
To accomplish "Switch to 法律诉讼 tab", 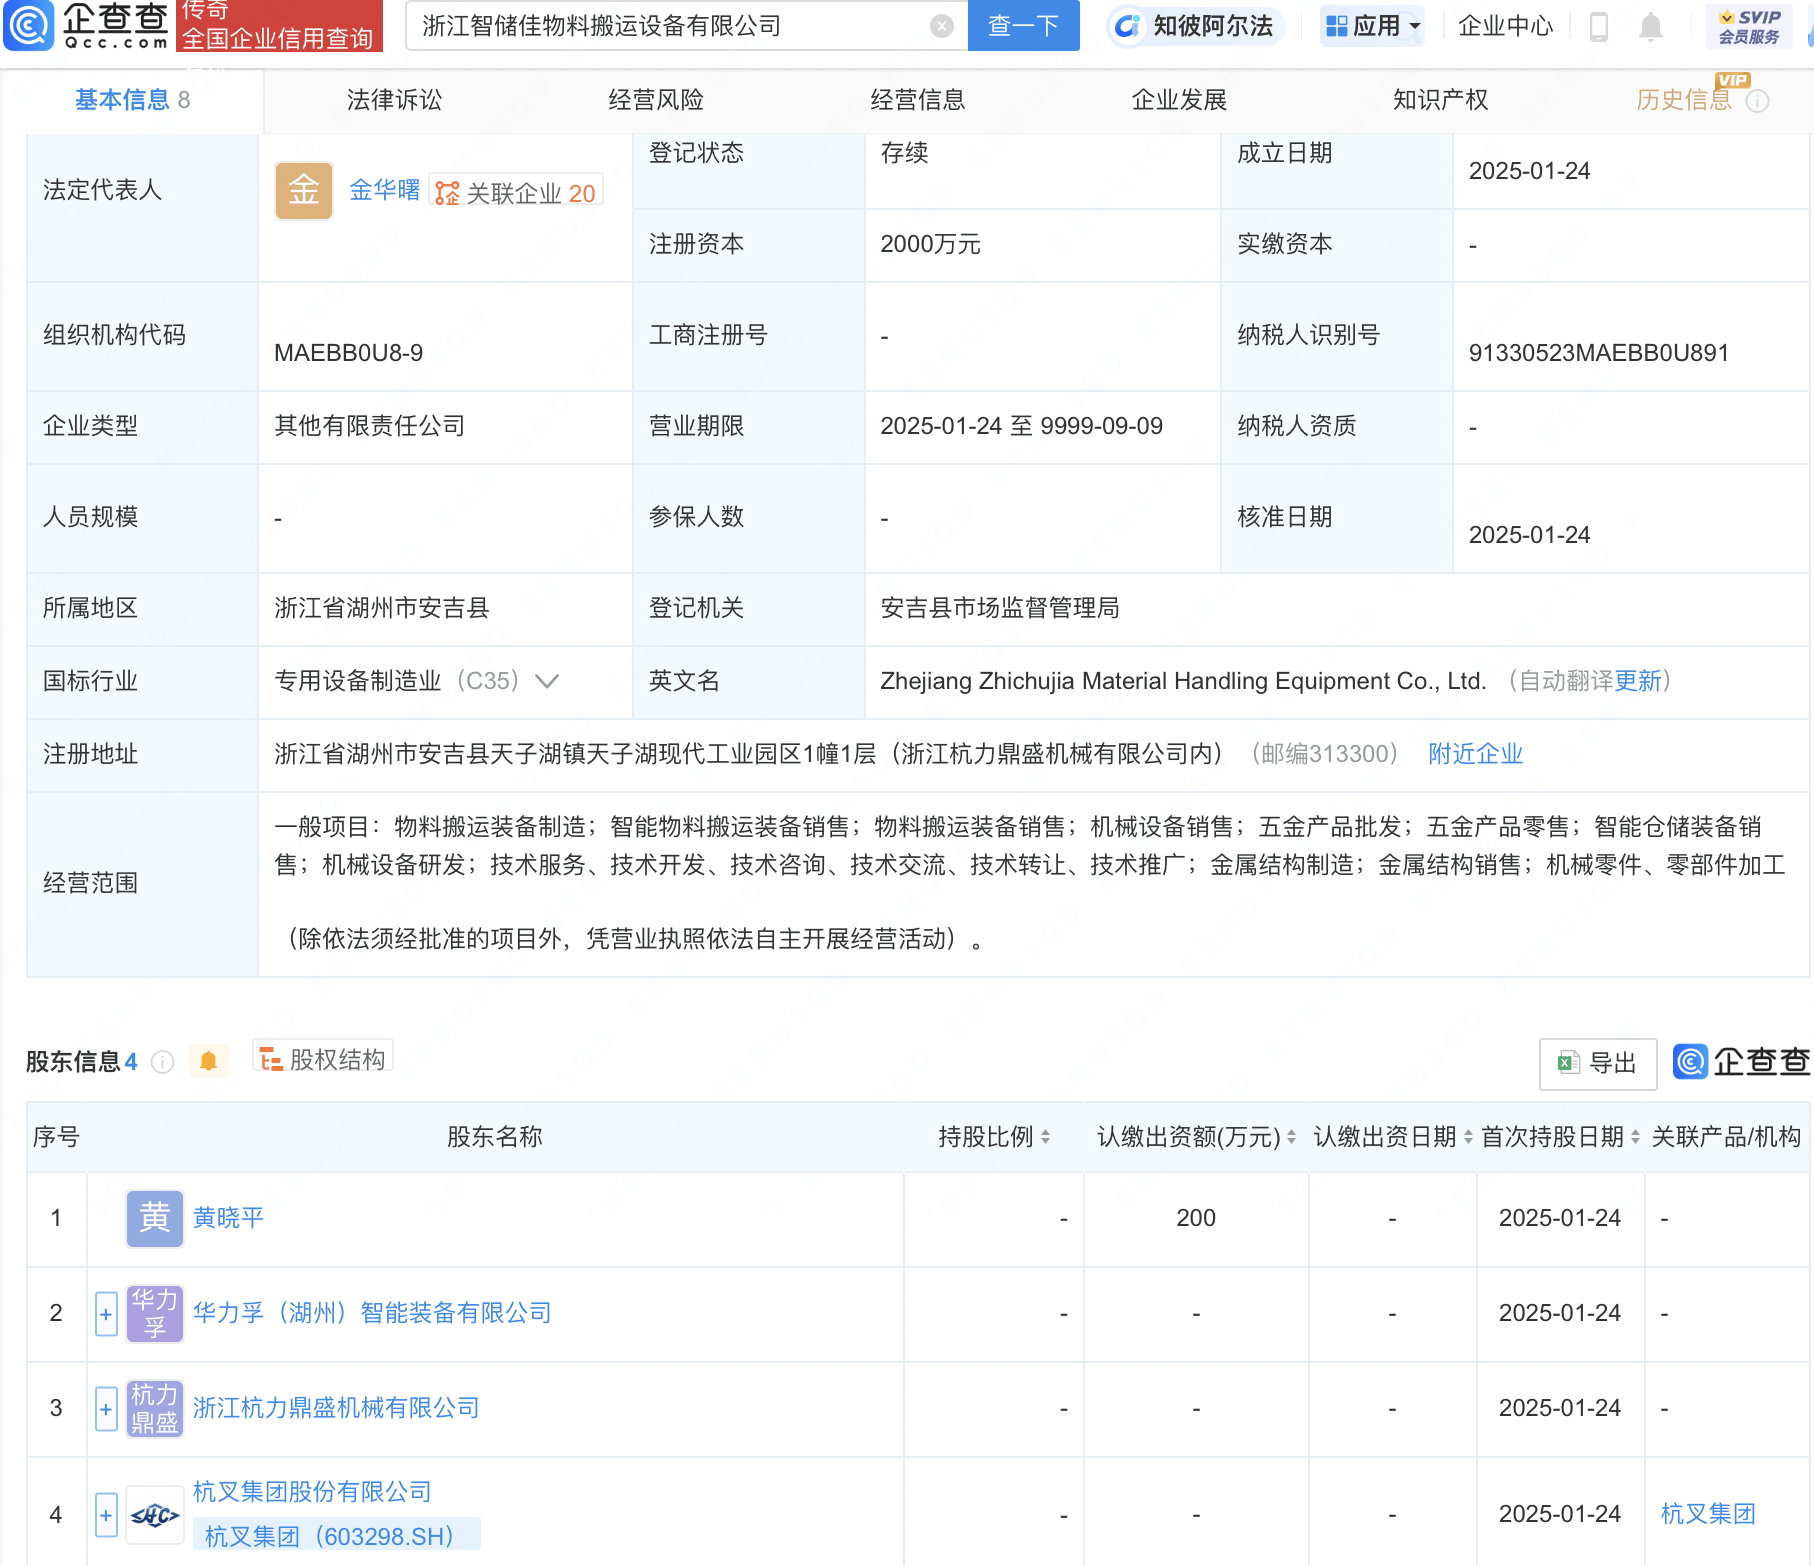I will click(x=394, y=100).
